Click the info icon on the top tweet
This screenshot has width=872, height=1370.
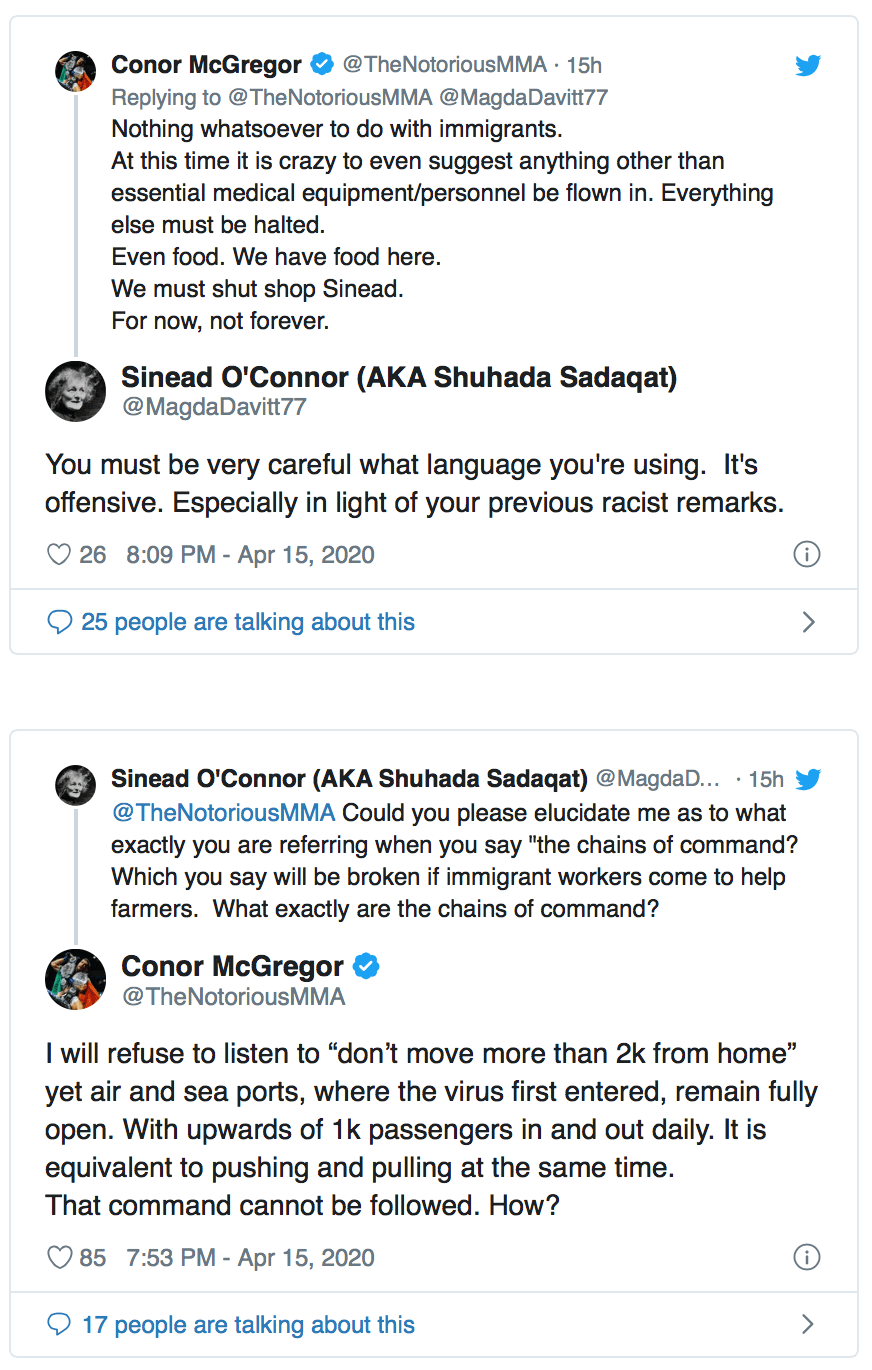coord(807,554)
